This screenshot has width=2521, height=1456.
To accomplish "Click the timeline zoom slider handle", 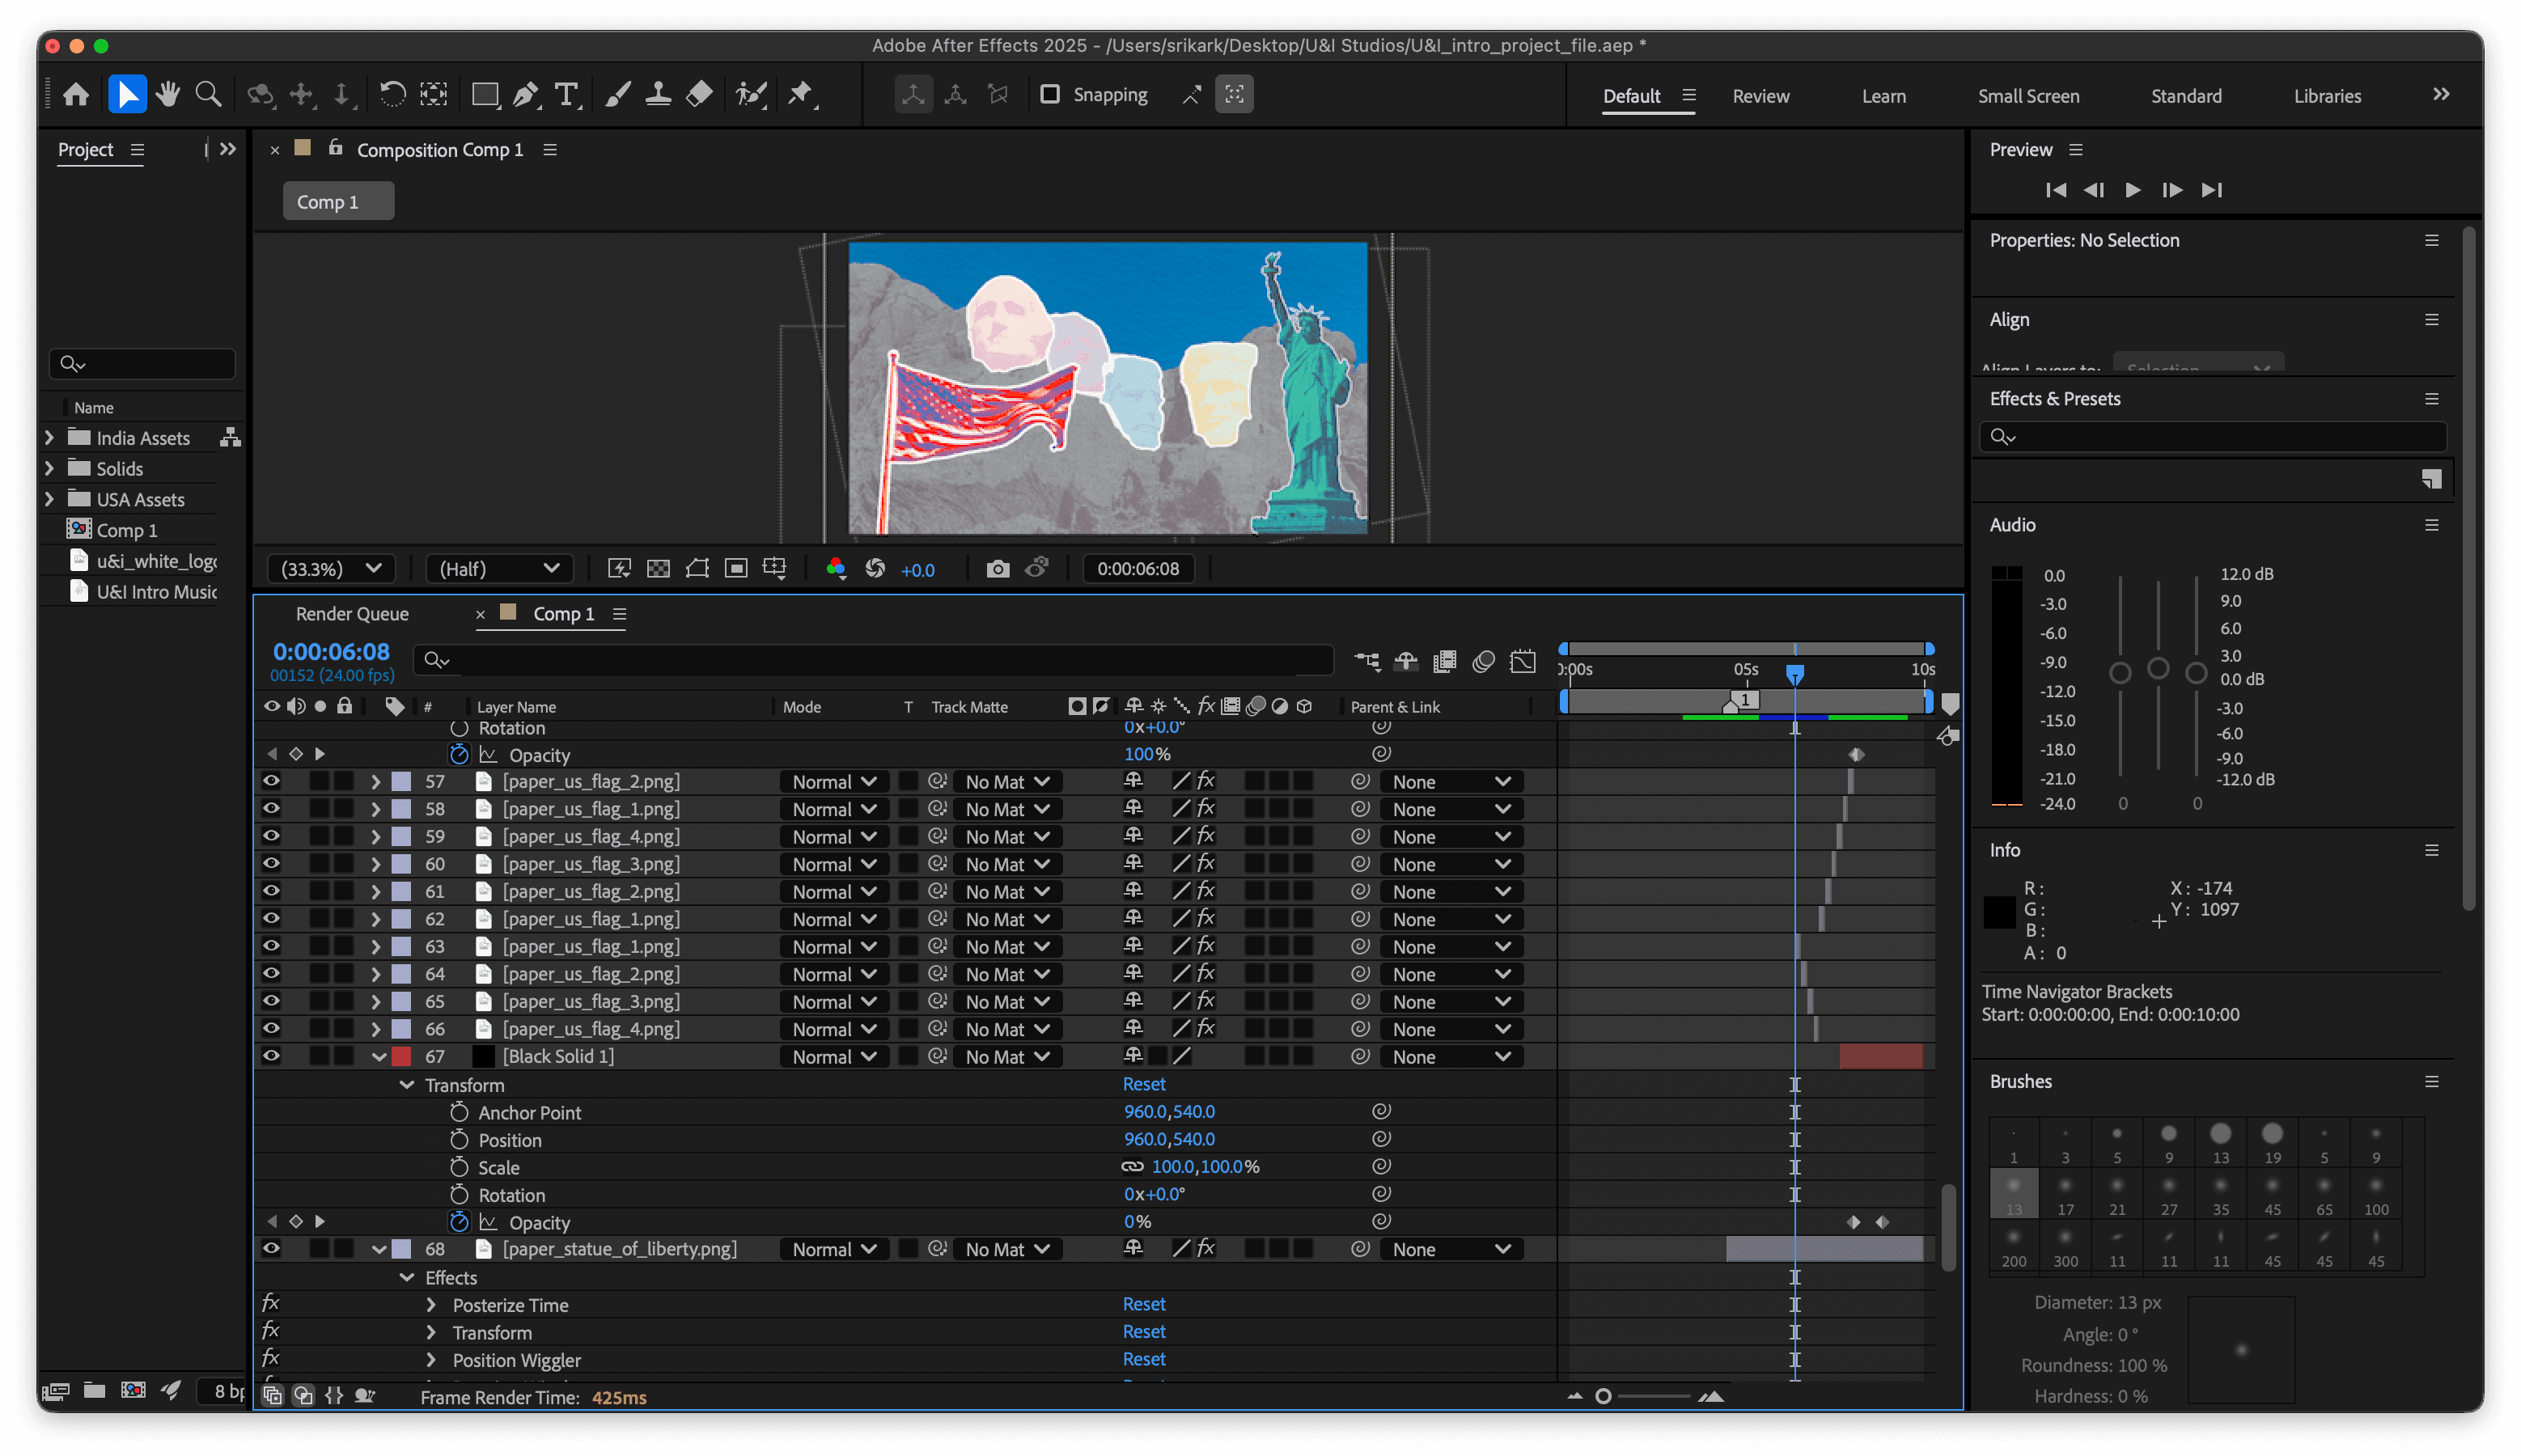I will click(1603, 1396).
